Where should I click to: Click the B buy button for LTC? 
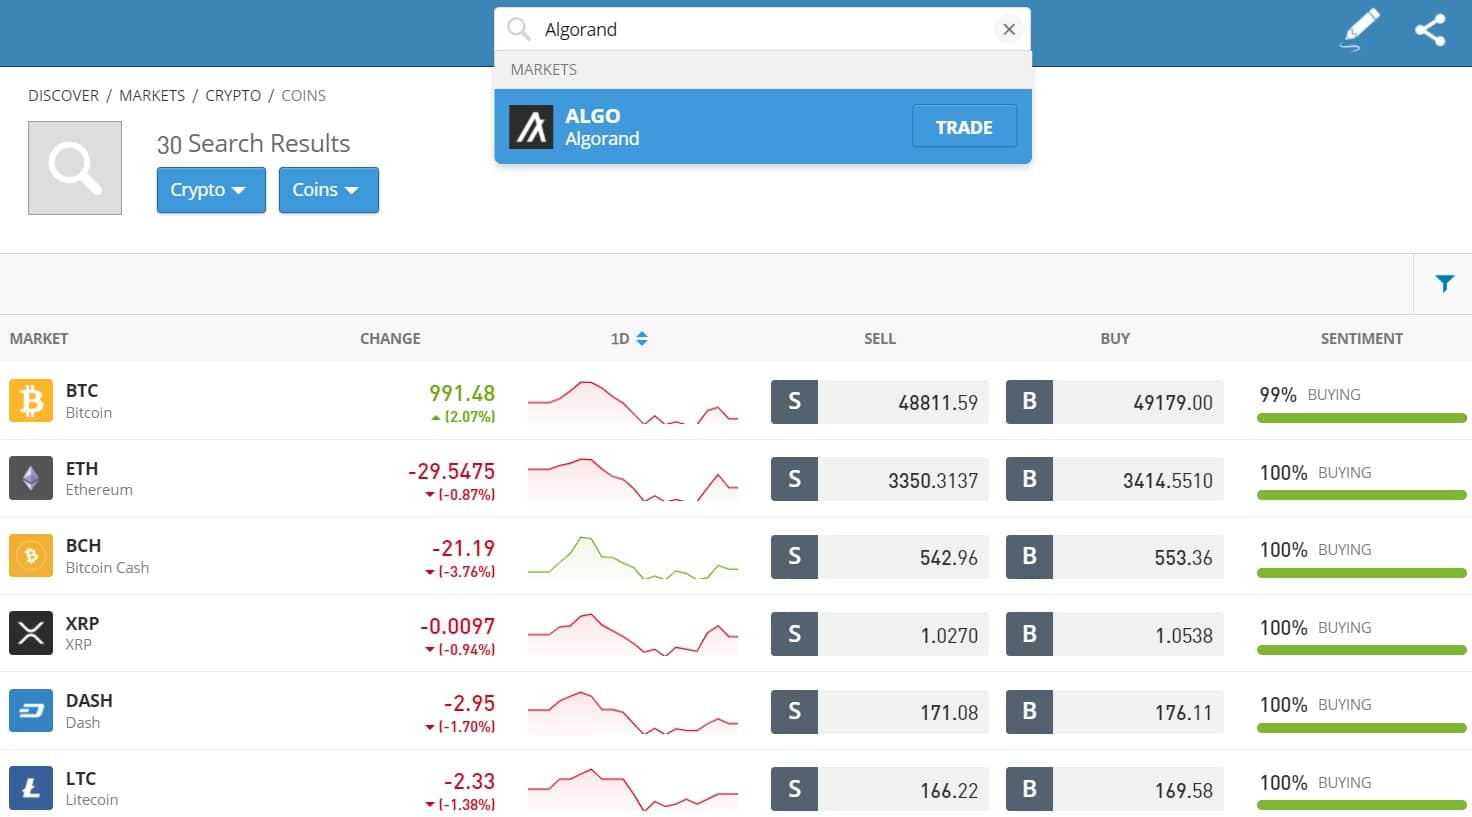tap(1029, 789)
